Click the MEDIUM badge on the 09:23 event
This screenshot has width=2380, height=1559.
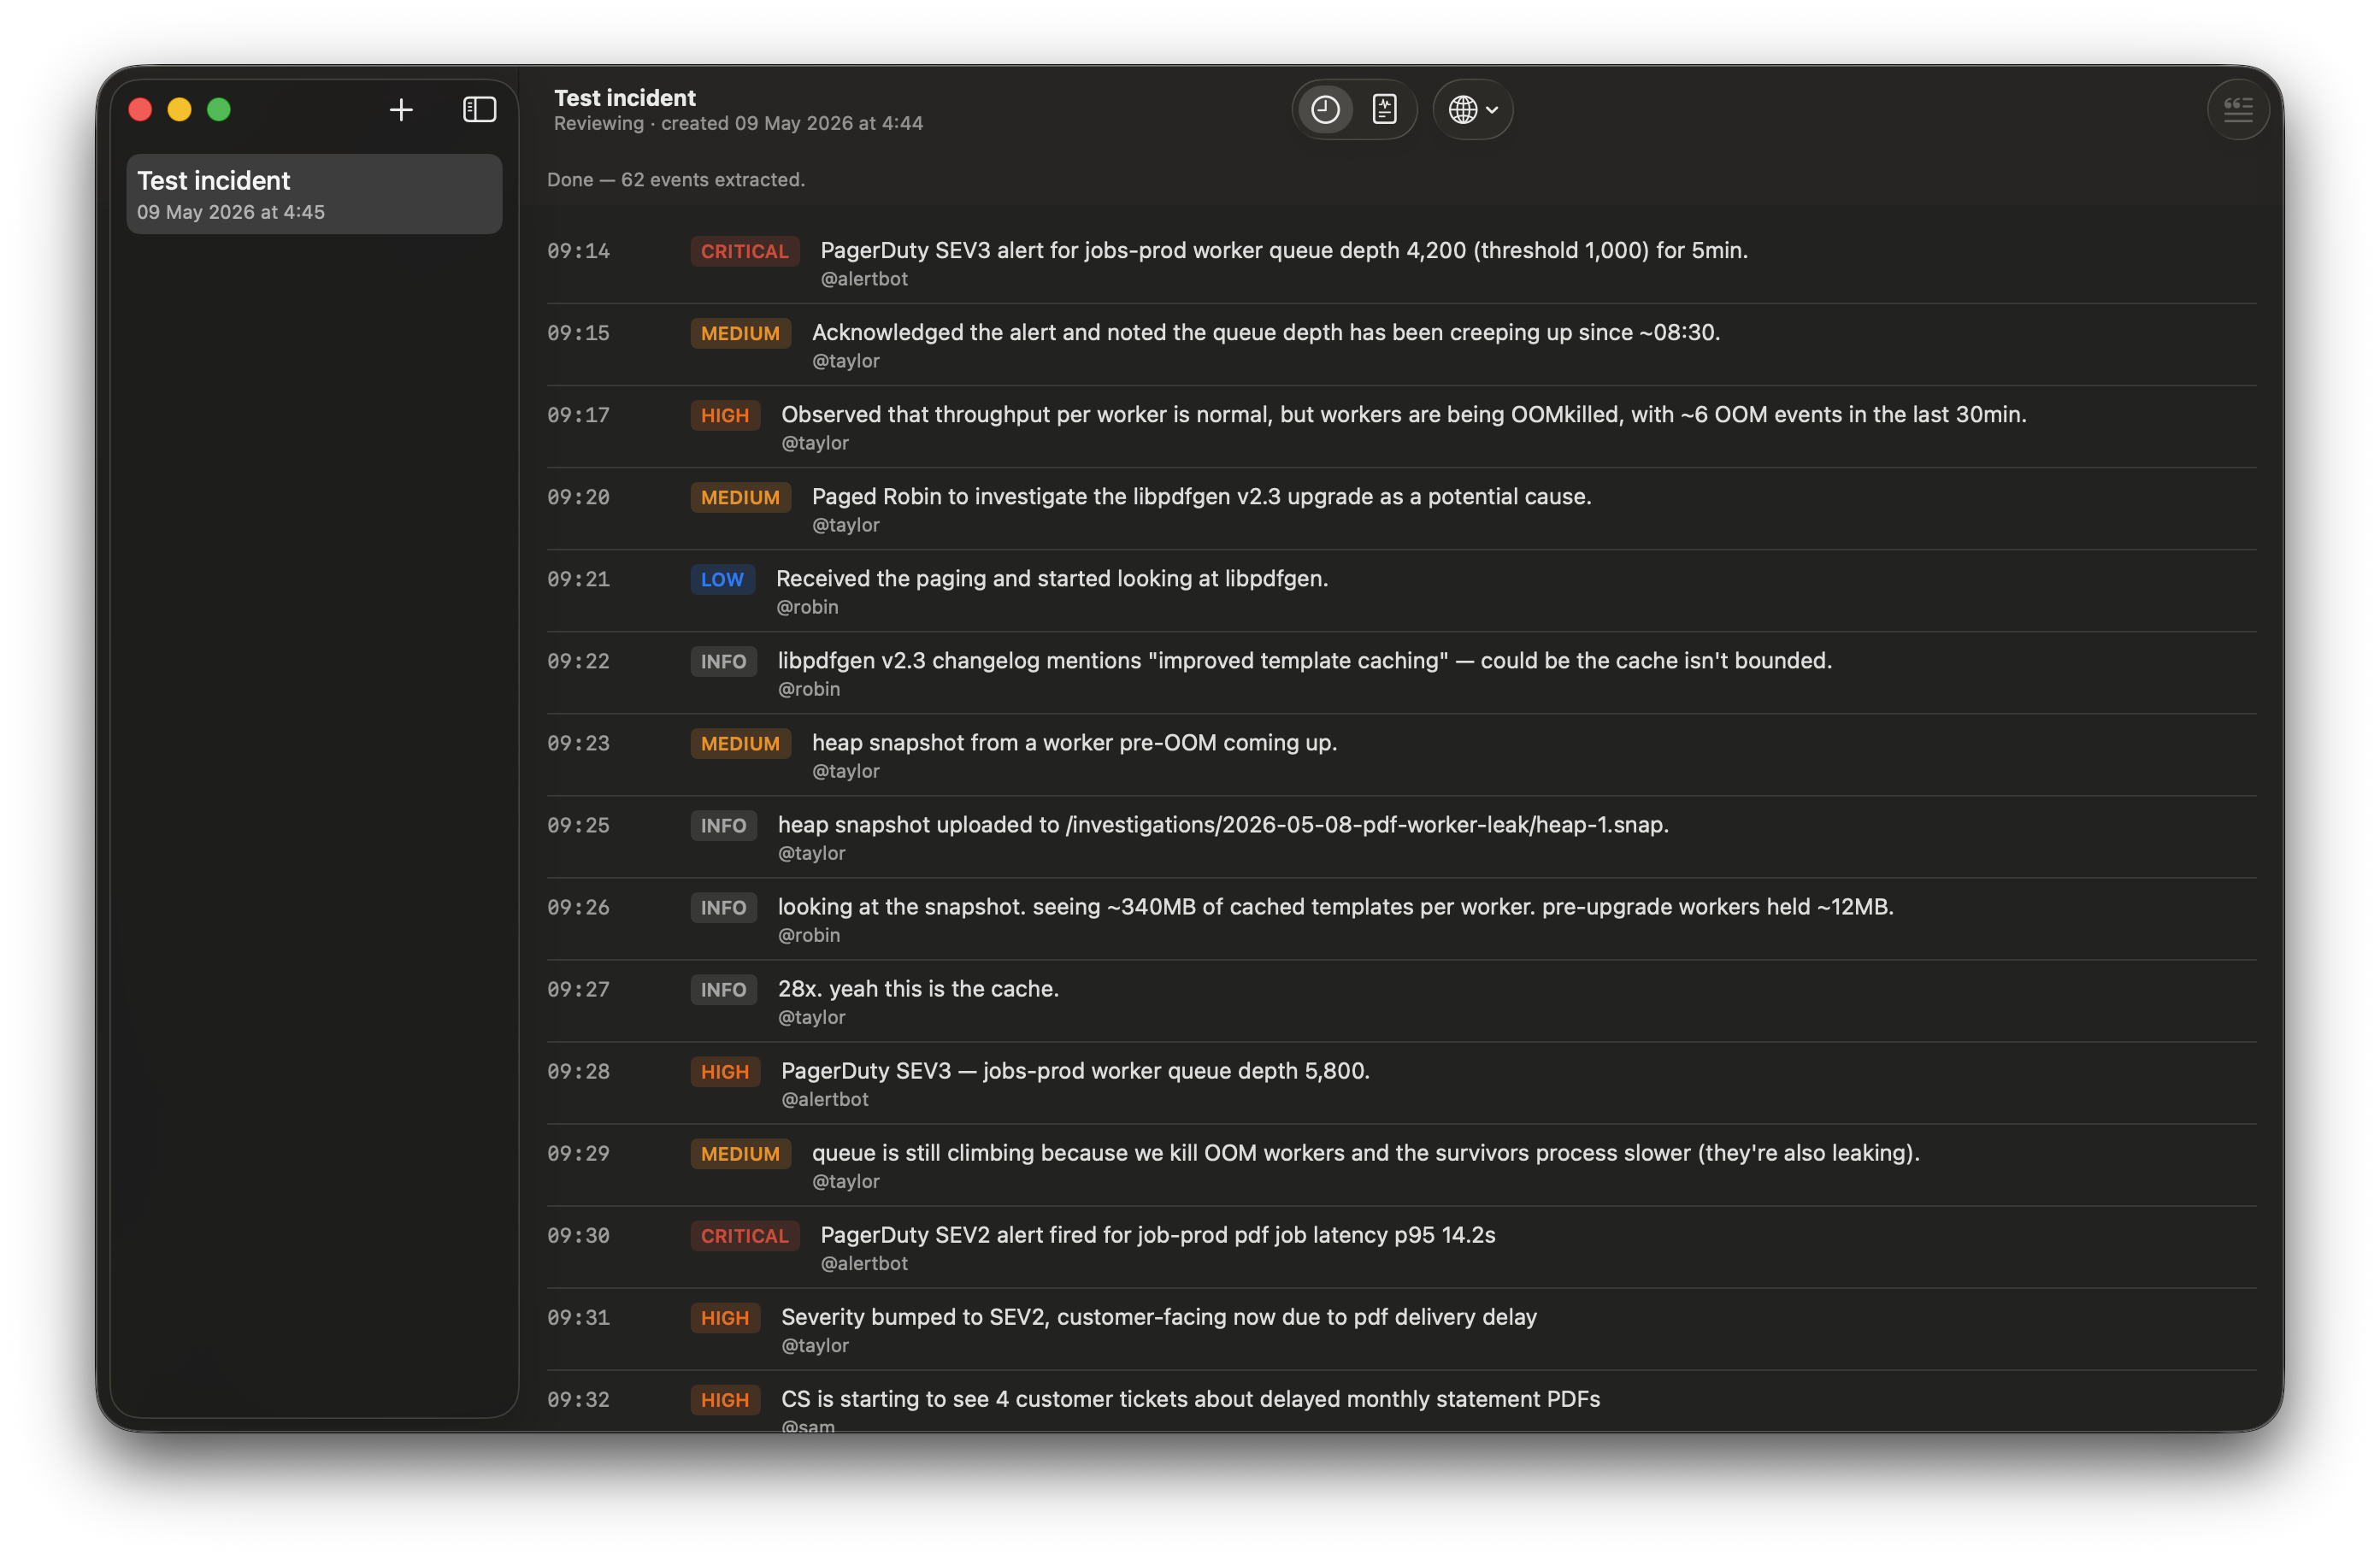pyautogui.click(x=740, y=743)
